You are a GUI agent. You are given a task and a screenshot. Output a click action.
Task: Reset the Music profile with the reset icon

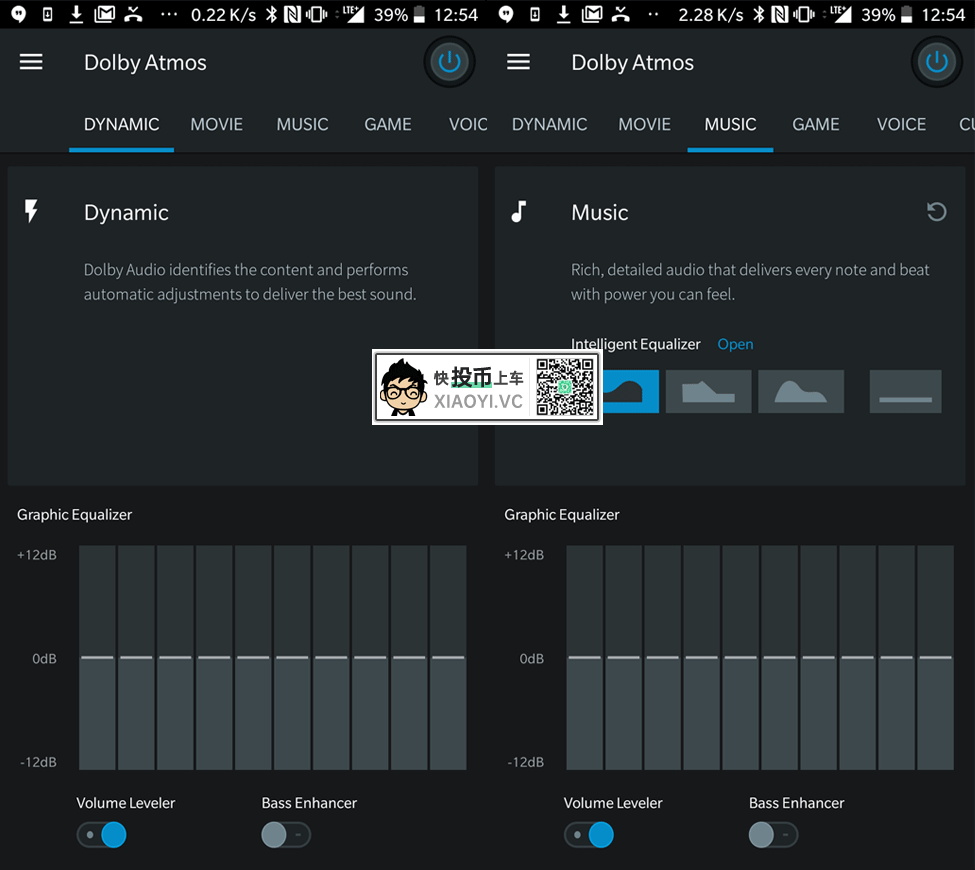936,212
